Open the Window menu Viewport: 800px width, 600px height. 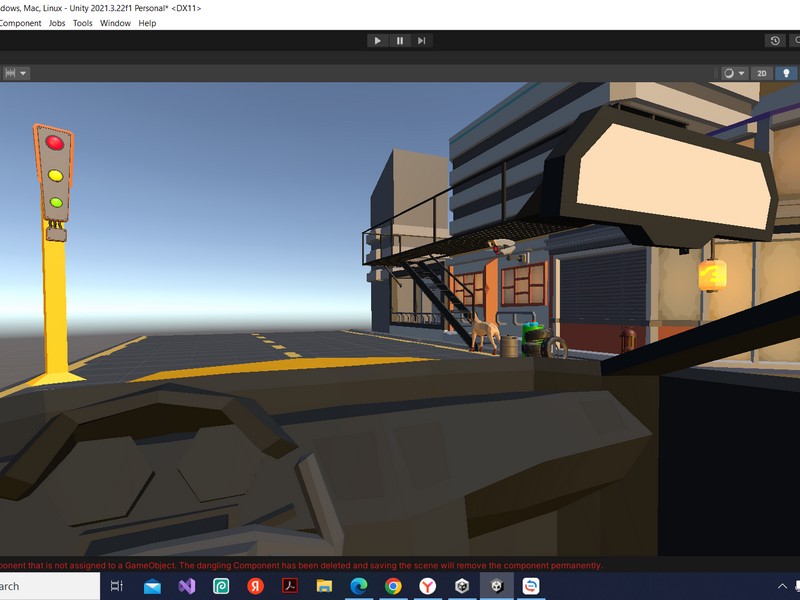pos(115,23)
